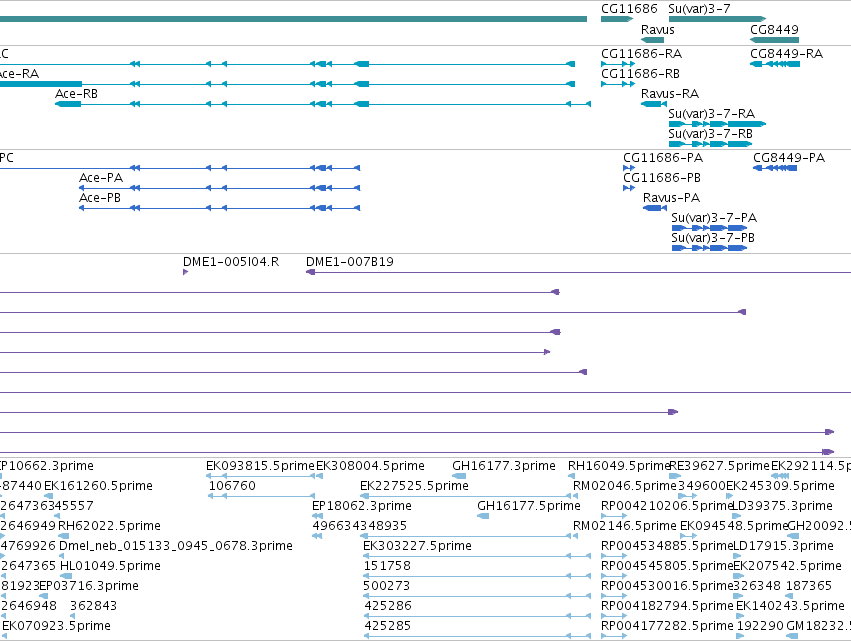This screenshot has width=851, height=641.
Task: Click the DME1-005I04.R clone label
Action: coord(231,262)
